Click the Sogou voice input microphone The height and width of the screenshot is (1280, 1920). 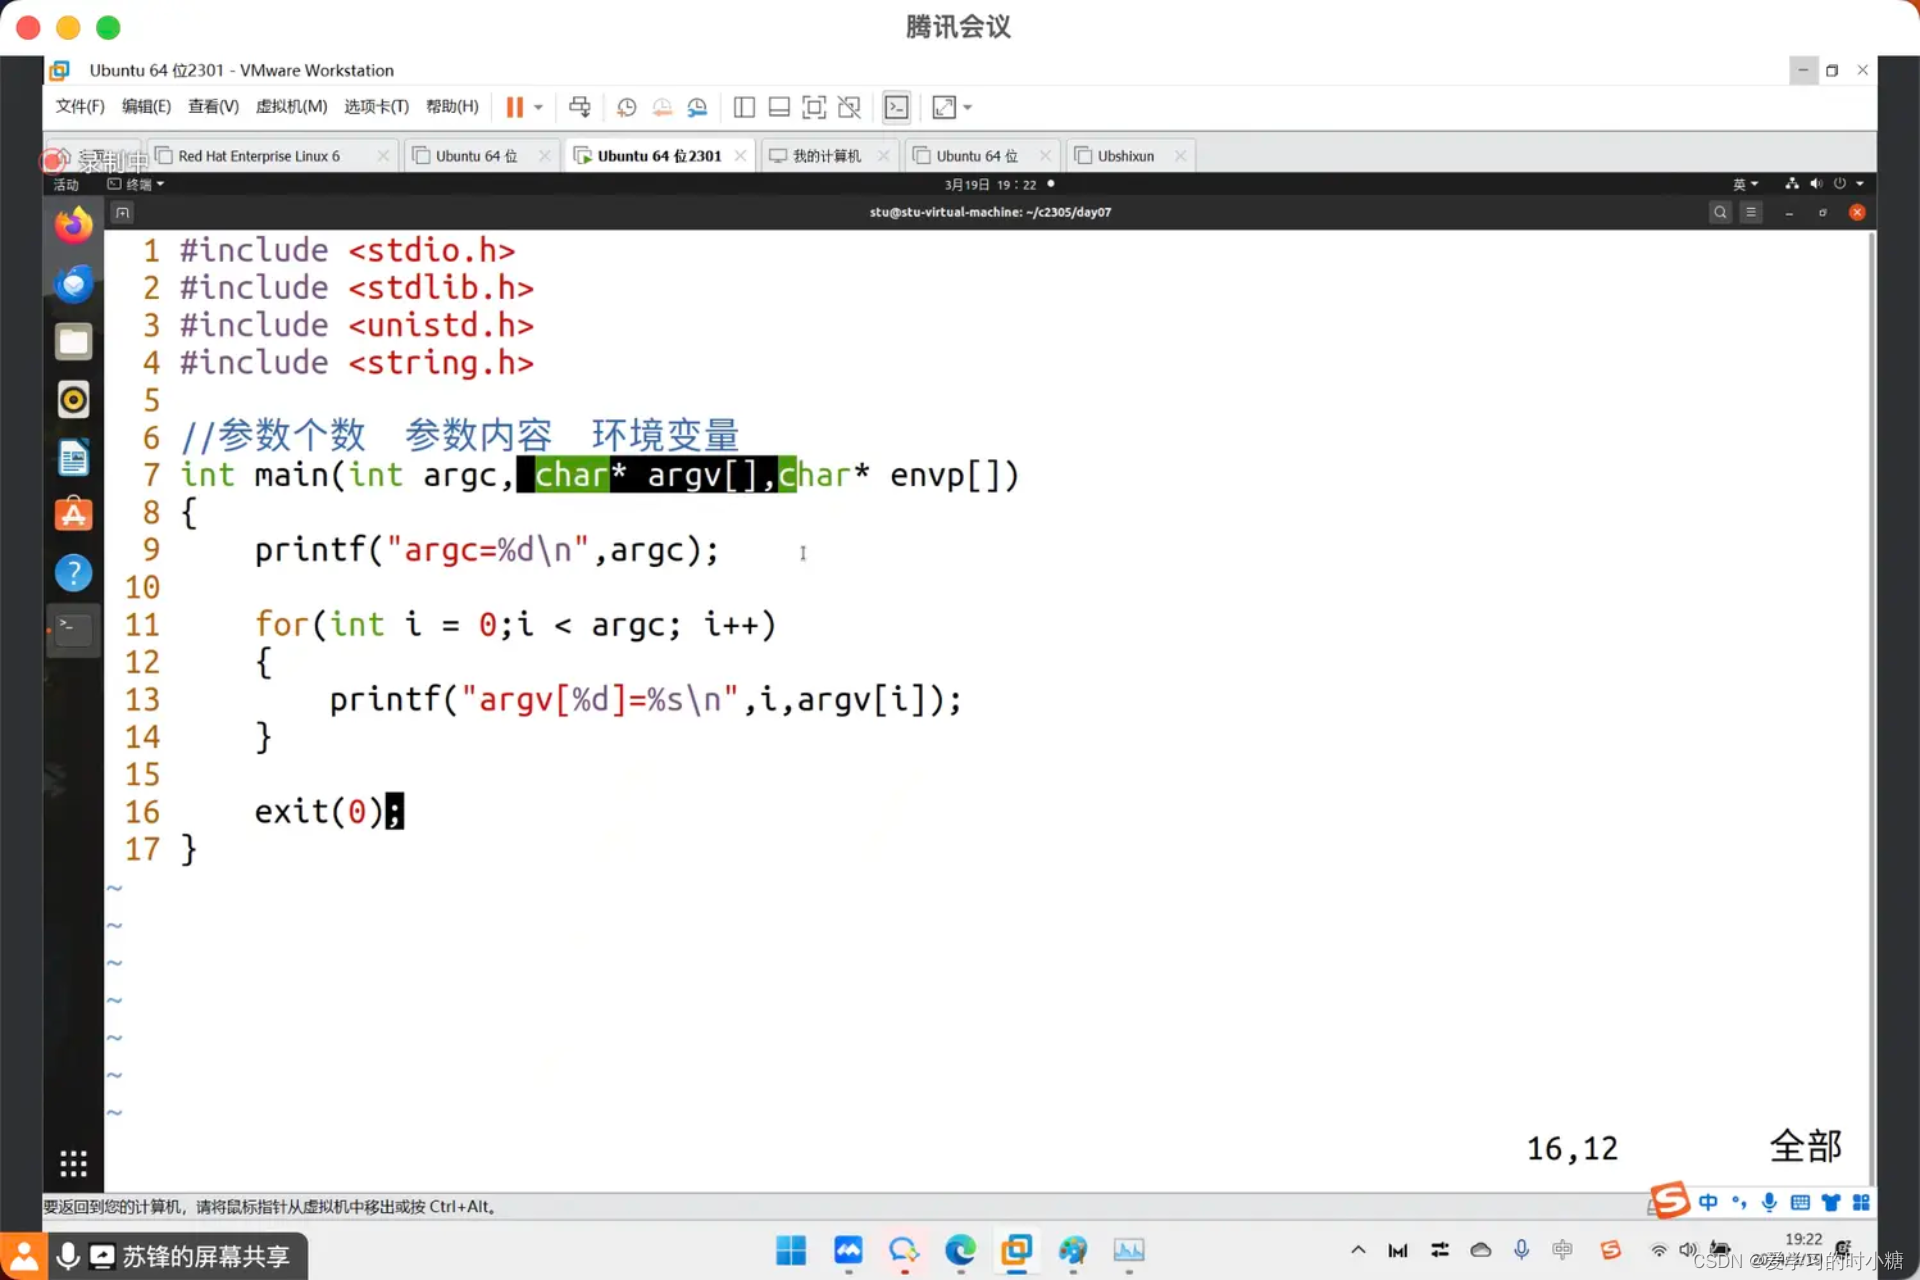(x=1769, y=1202)
